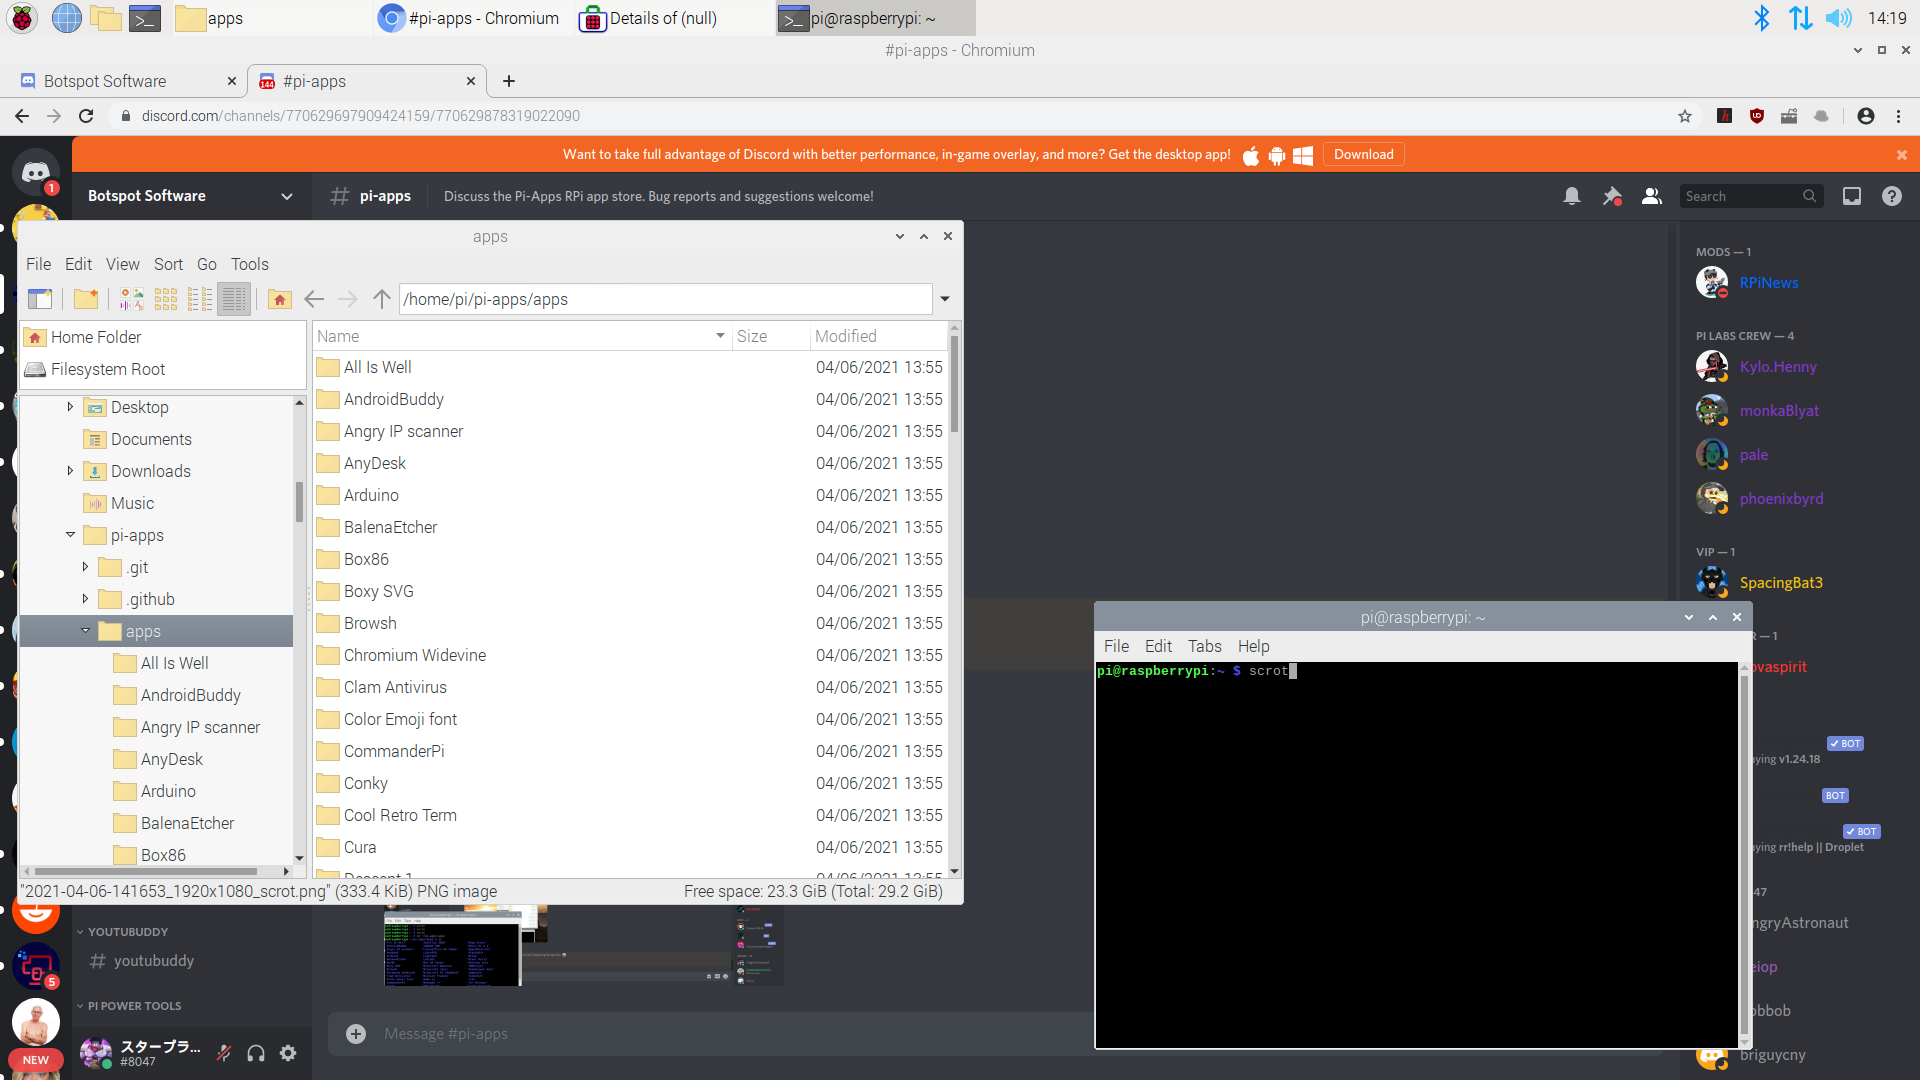
Task: Open the volume control tray icon
Action: [1838, 18]
